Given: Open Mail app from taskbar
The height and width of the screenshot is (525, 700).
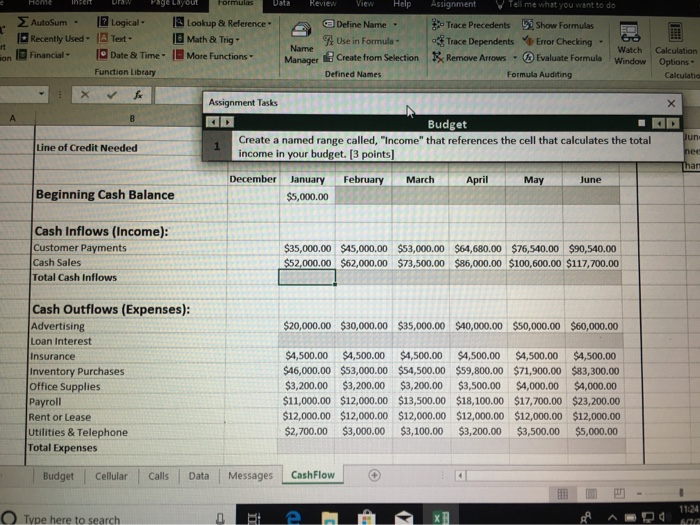Looking at the screenshot, I should [403, 518].
